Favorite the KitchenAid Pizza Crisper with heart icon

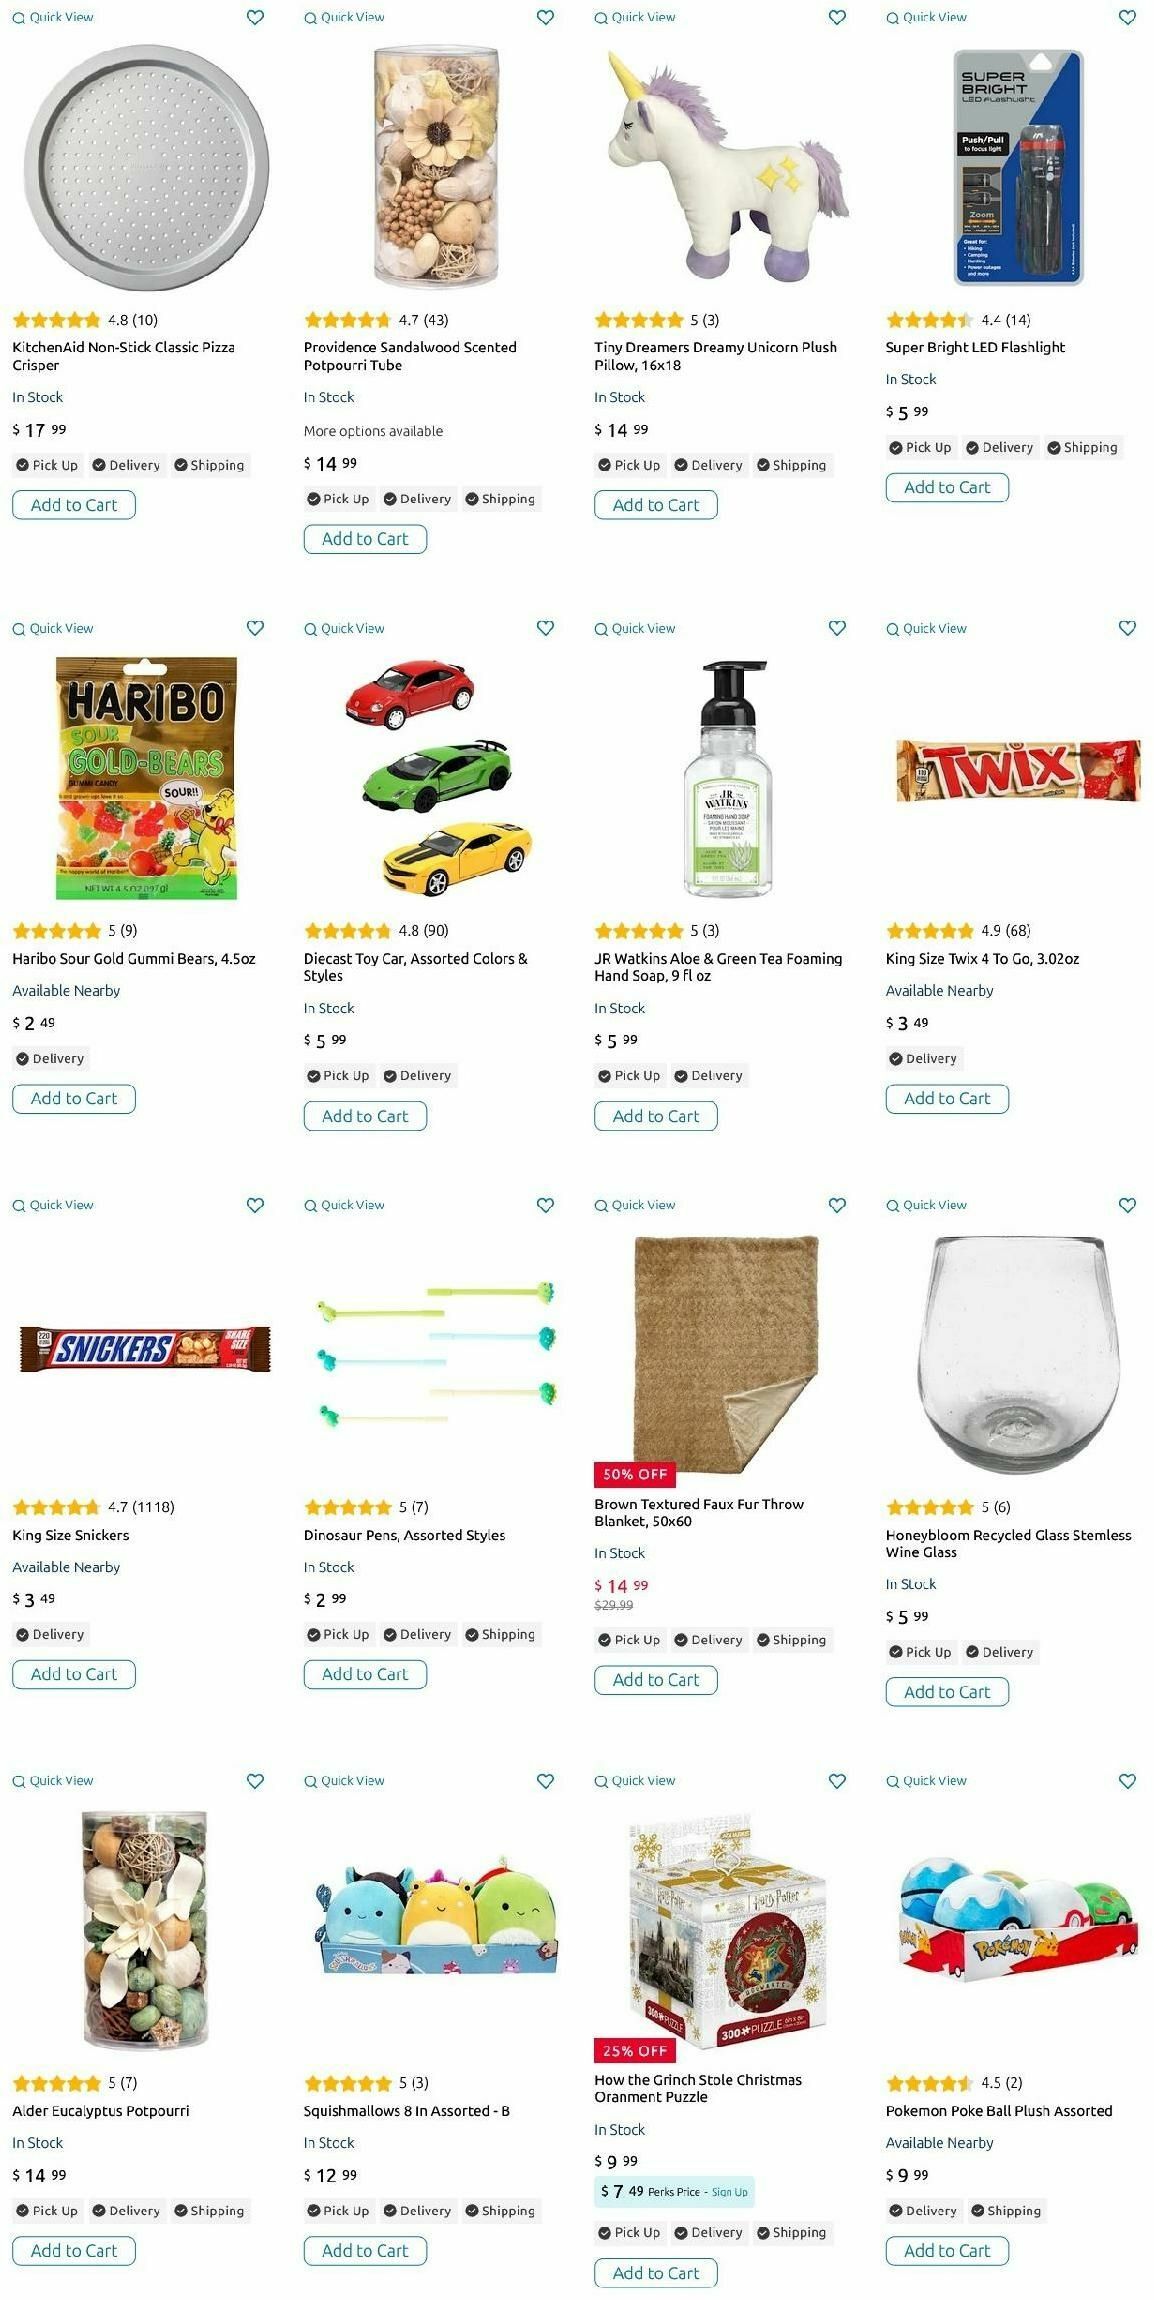[255, 17]
